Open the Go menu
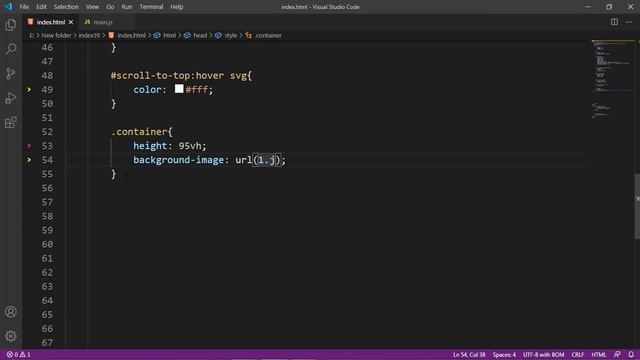 [110, 7]
